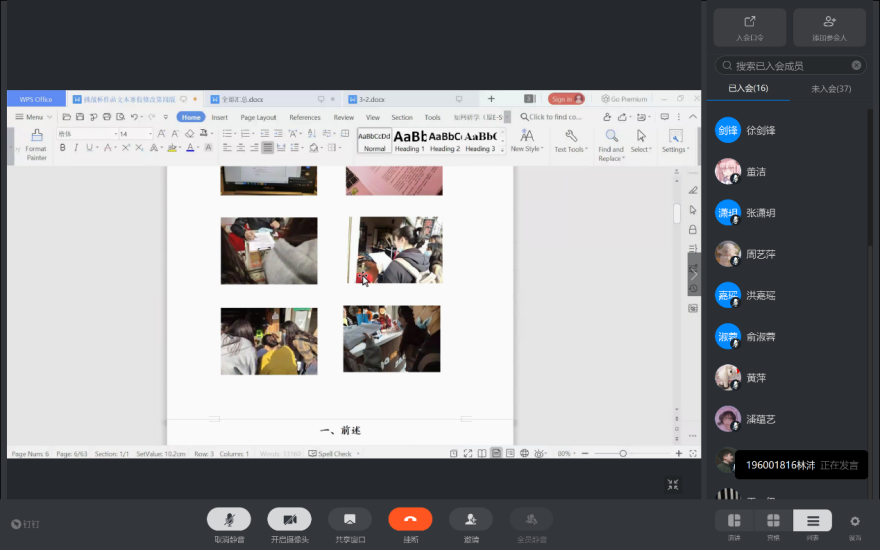880x550 pixels.
Task: Click 添加参会人 add participant button
Action: 829,27
